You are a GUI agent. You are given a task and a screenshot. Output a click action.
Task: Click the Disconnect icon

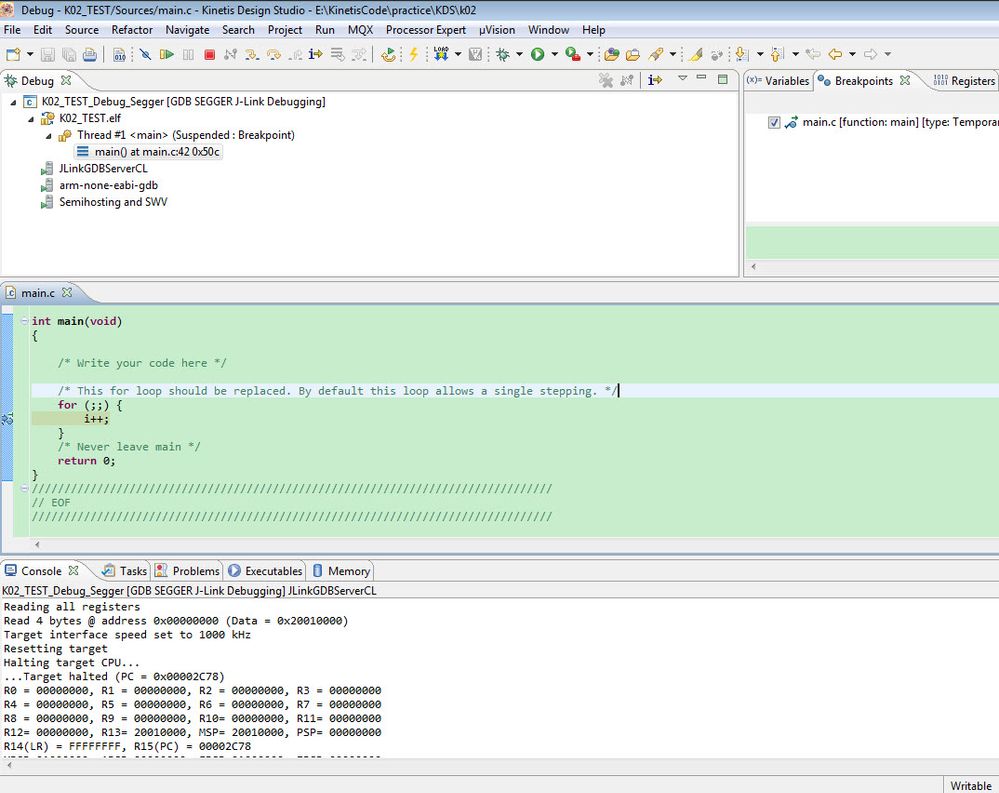click(x=230, y=55)
